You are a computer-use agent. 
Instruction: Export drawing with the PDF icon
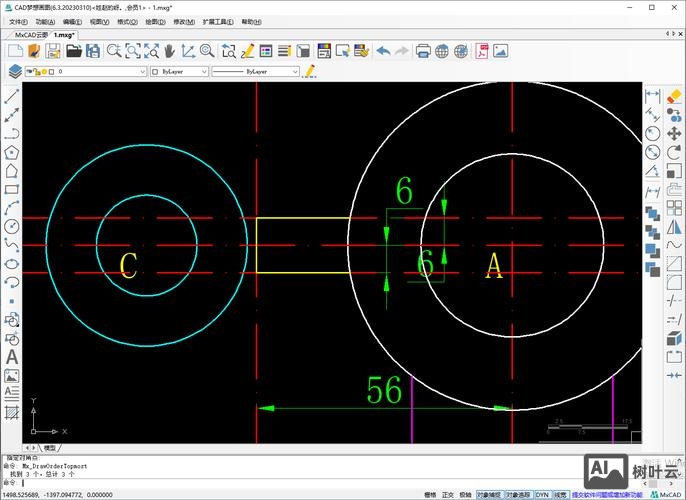[x=482, y=51]
